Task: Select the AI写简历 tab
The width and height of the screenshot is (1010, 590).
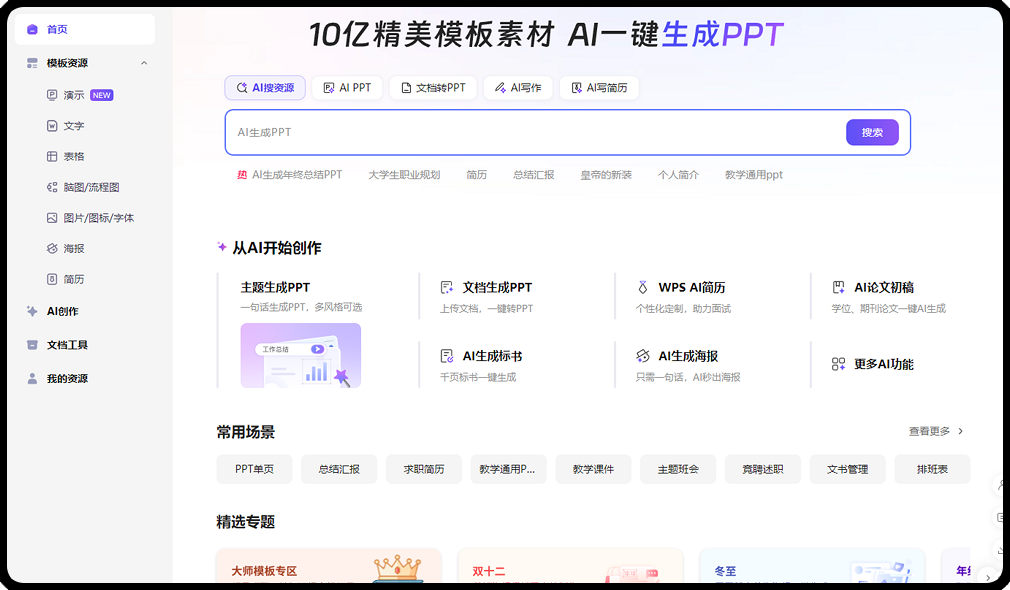Action: coord(599,87)
